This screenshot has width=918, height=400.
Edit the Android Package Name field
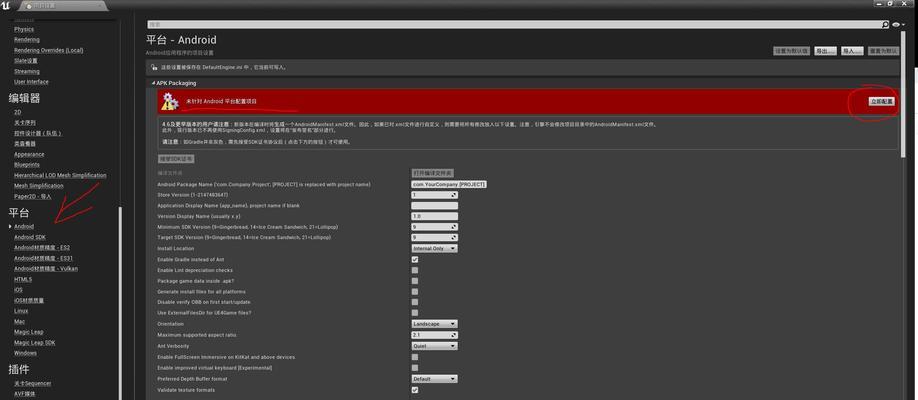coord(449,184)
